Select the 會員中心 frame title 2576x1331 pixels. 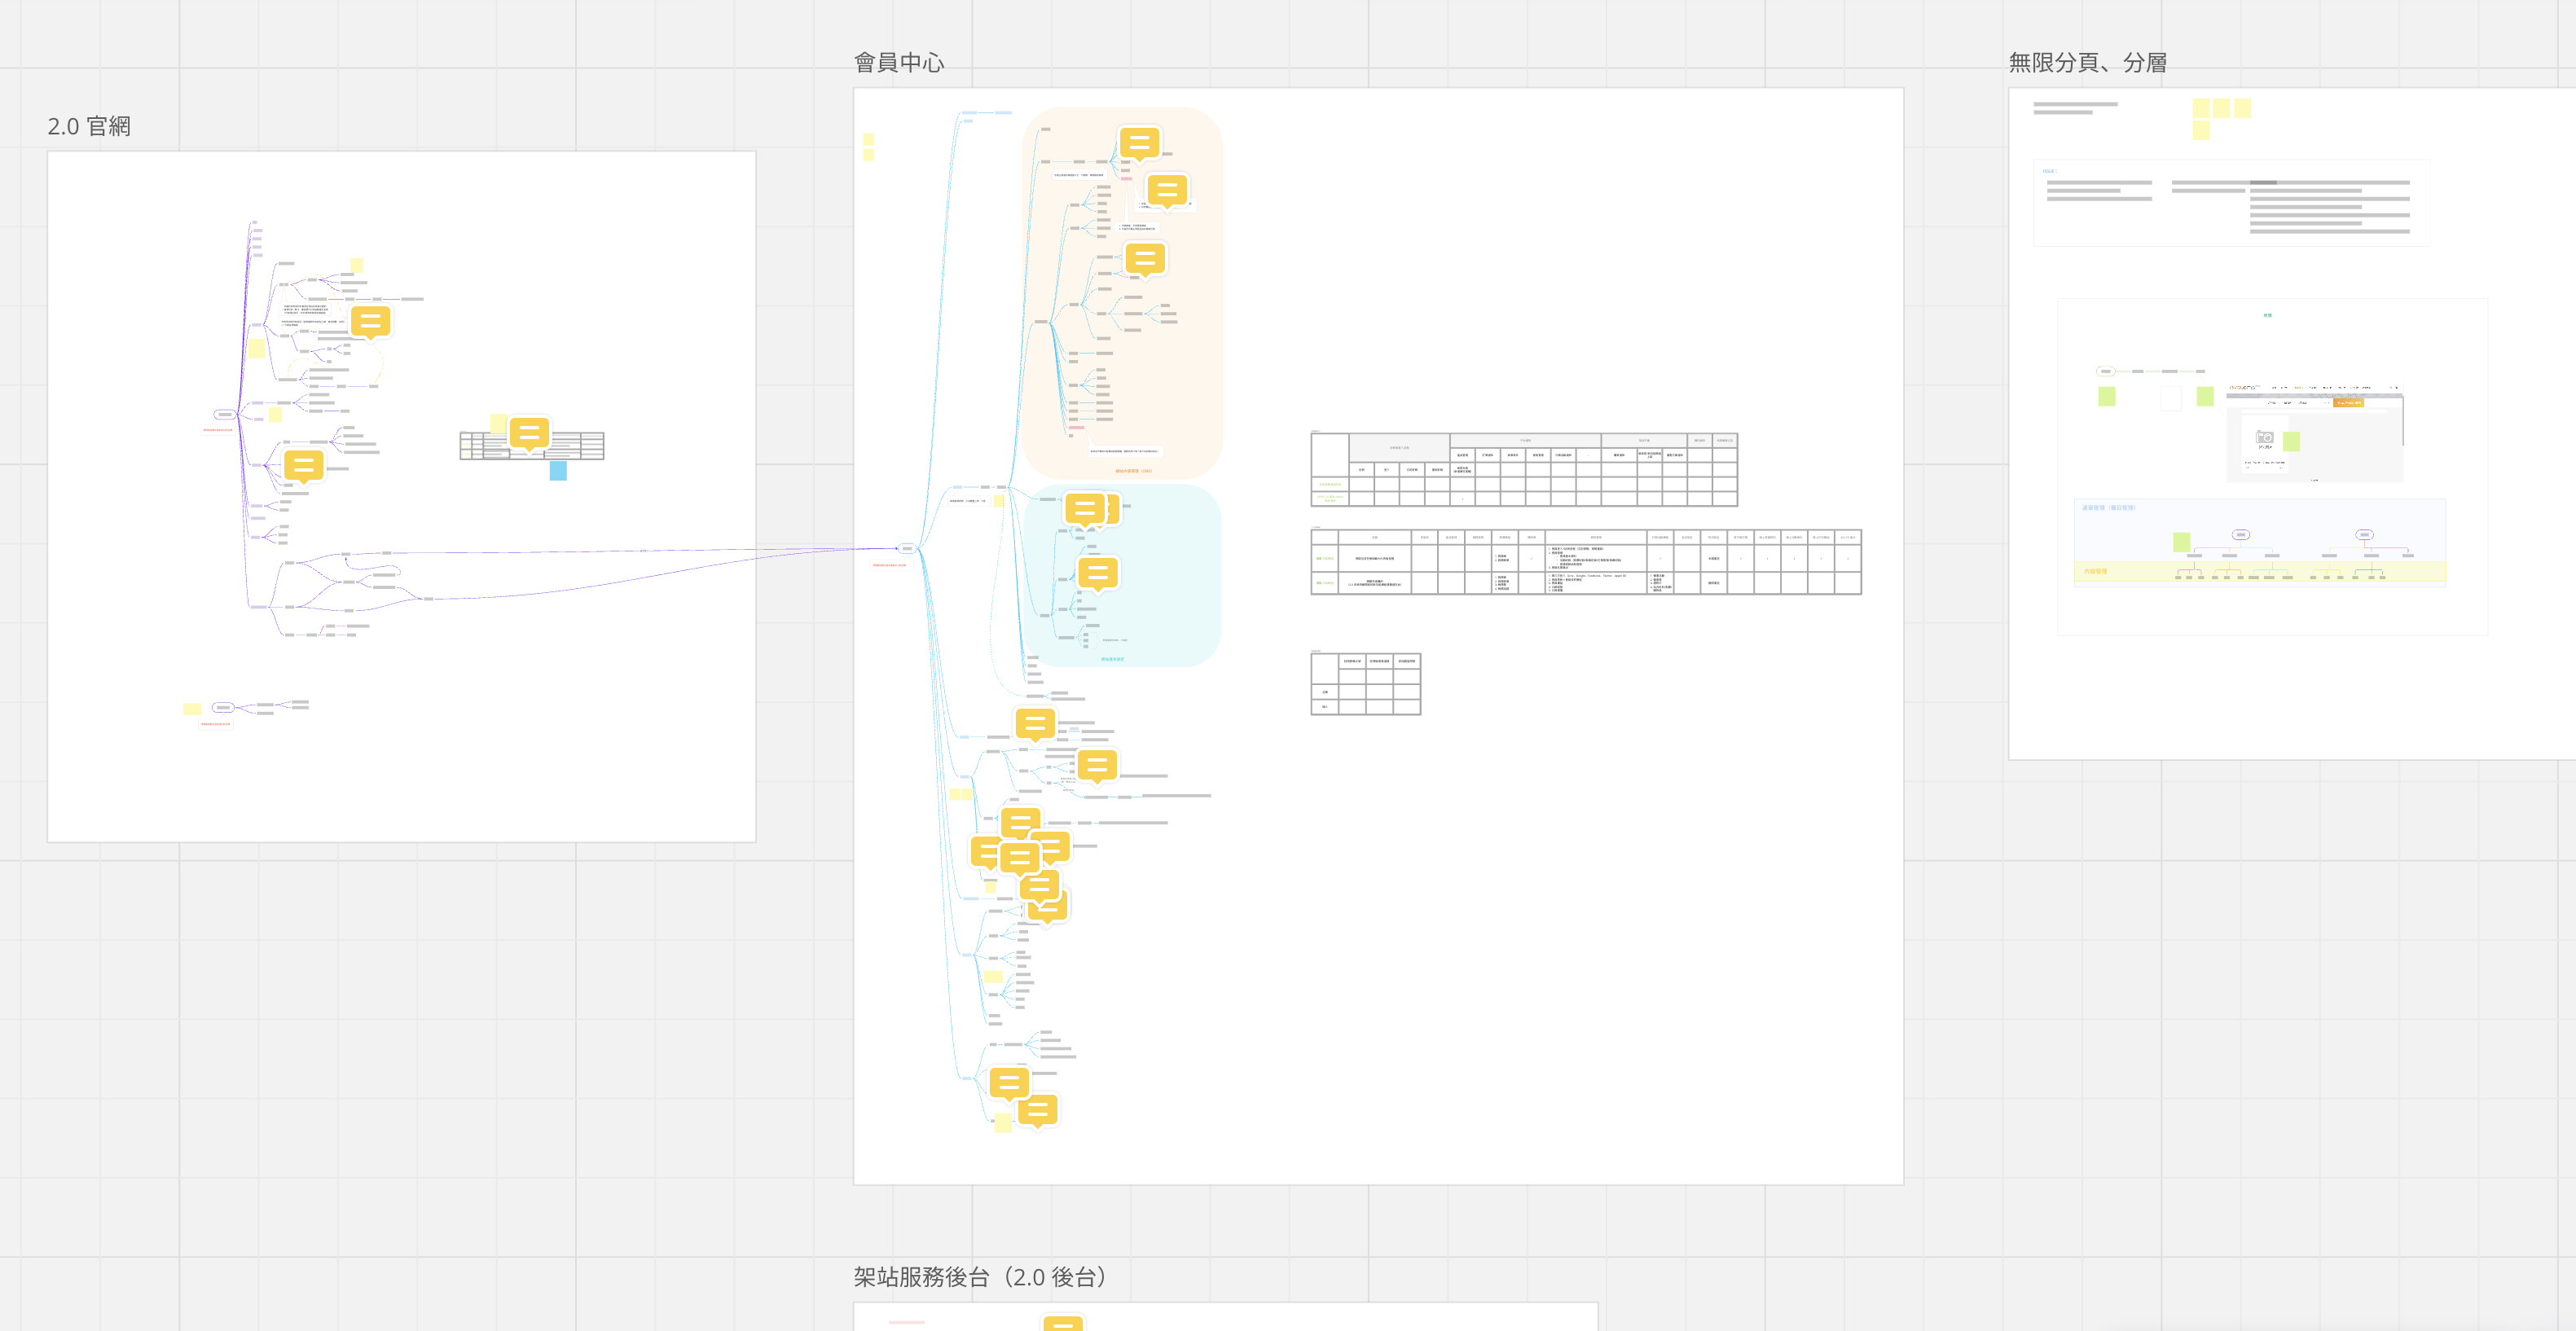click(898, 62)
